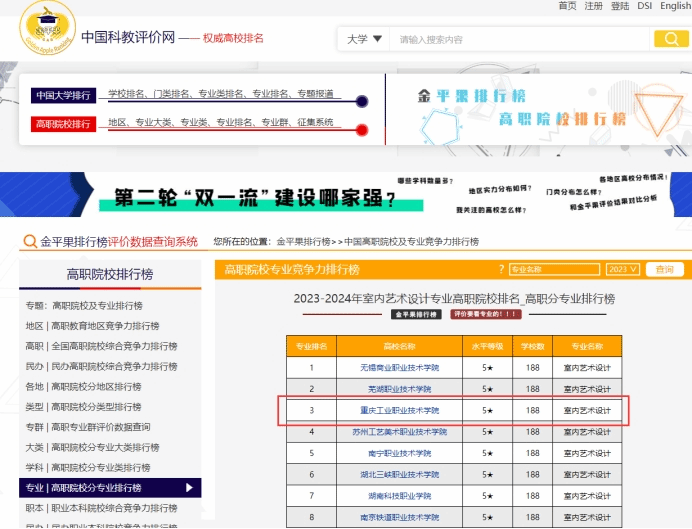692x529 pixels.
Task: Open the 大学 search category dropdown
Action: 364,39
